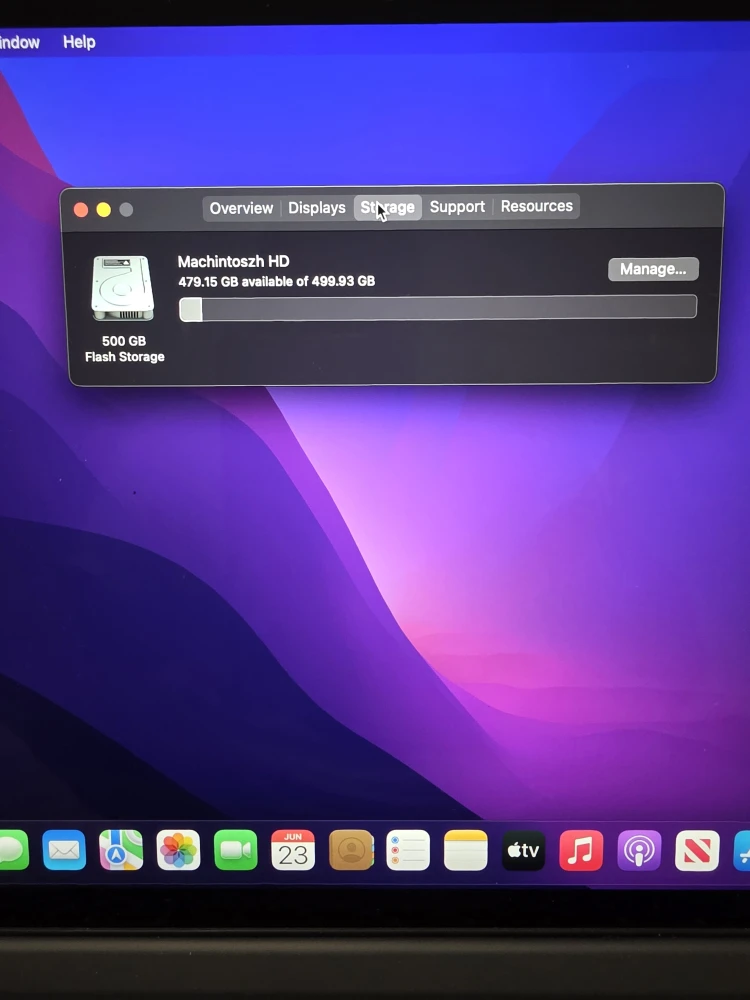
Task: Open Contacts in the Dock
Action: [x=351, y=850]
